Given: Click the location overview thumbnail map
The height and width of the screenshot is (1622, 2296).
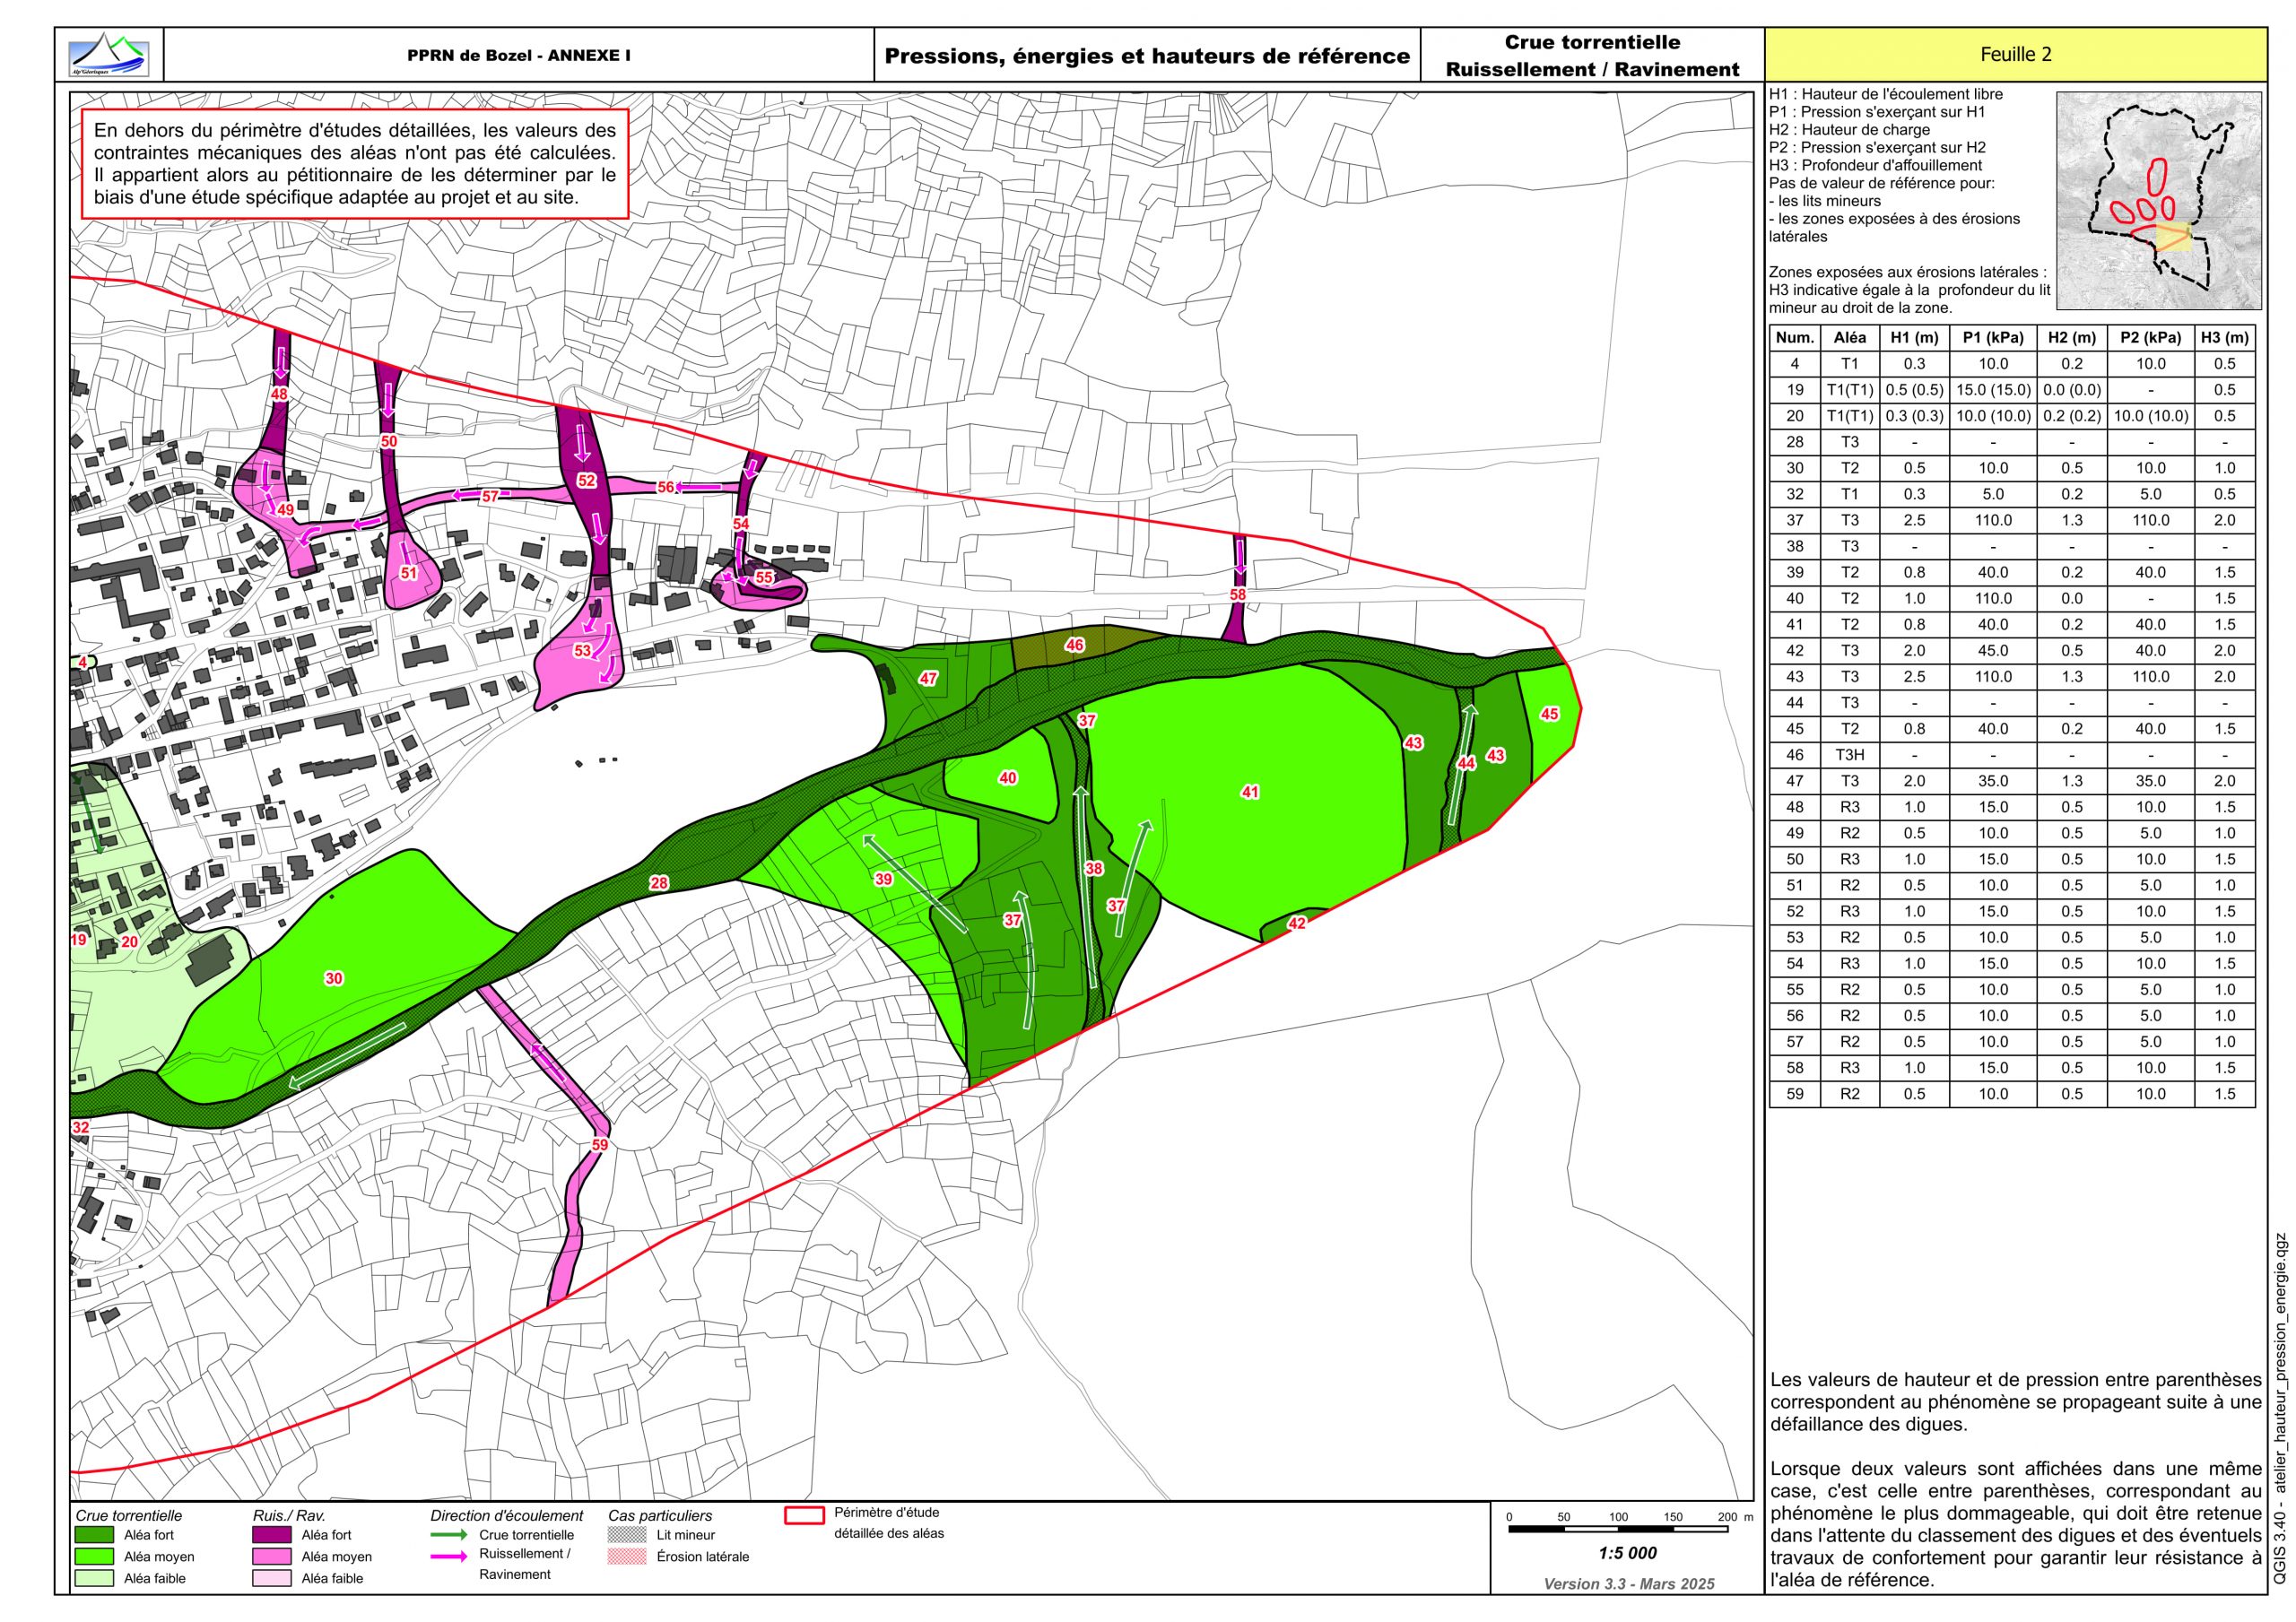Looking at the screenshot, I should pos(2158,200).
